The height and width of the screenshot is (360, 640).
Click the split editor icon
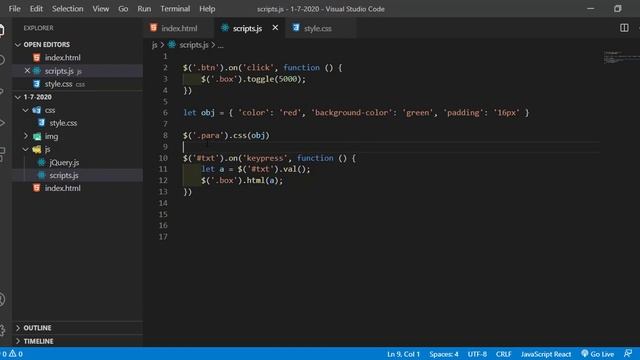[x=624, y=28]
